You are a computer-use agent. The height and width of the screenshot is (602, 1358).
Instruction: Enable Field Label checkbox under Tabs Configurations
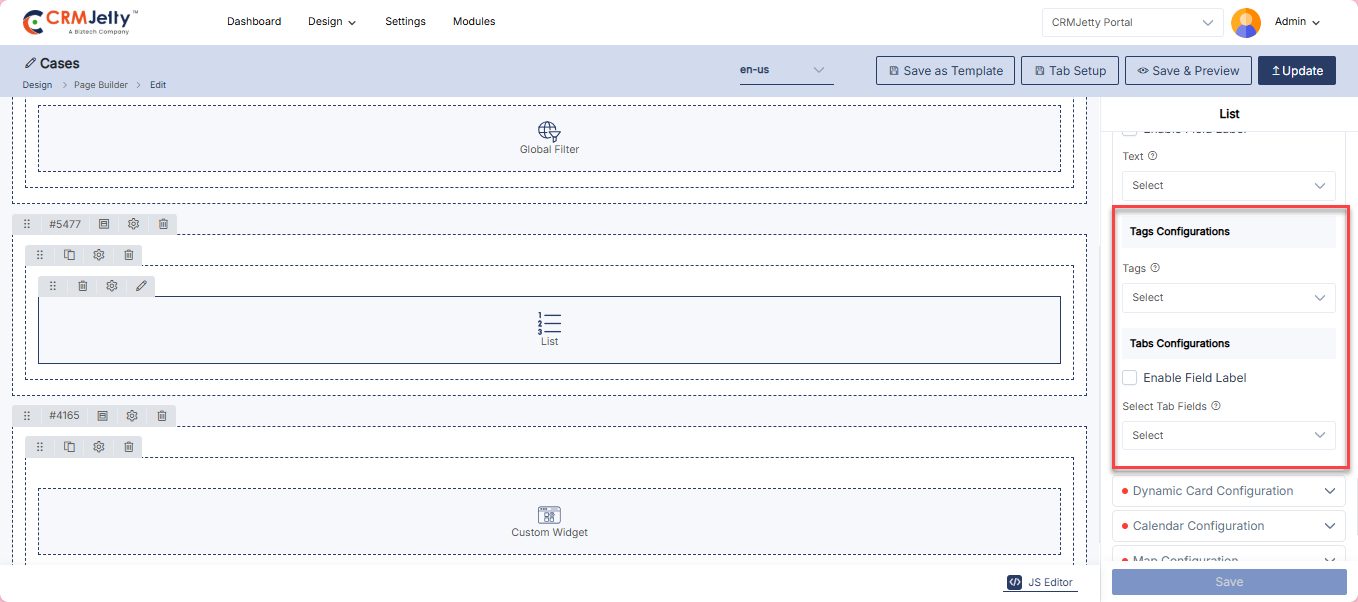coord(1130,378)
